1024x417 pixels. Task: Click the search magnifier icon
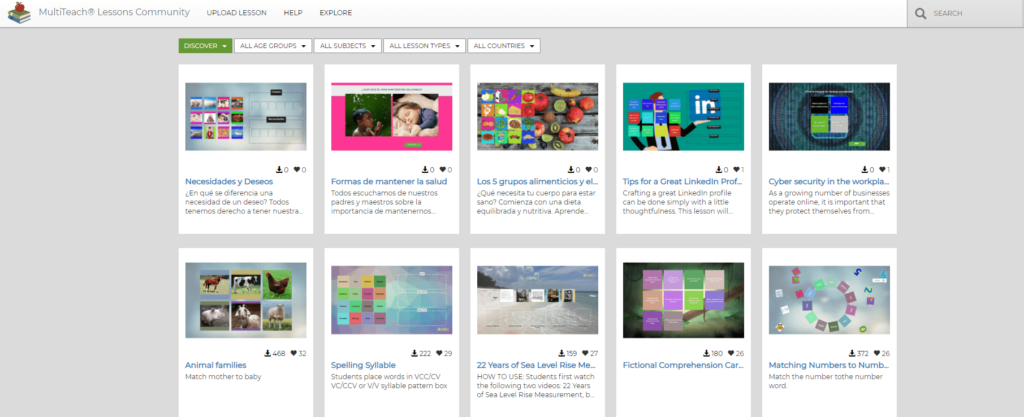pos(921,13)
